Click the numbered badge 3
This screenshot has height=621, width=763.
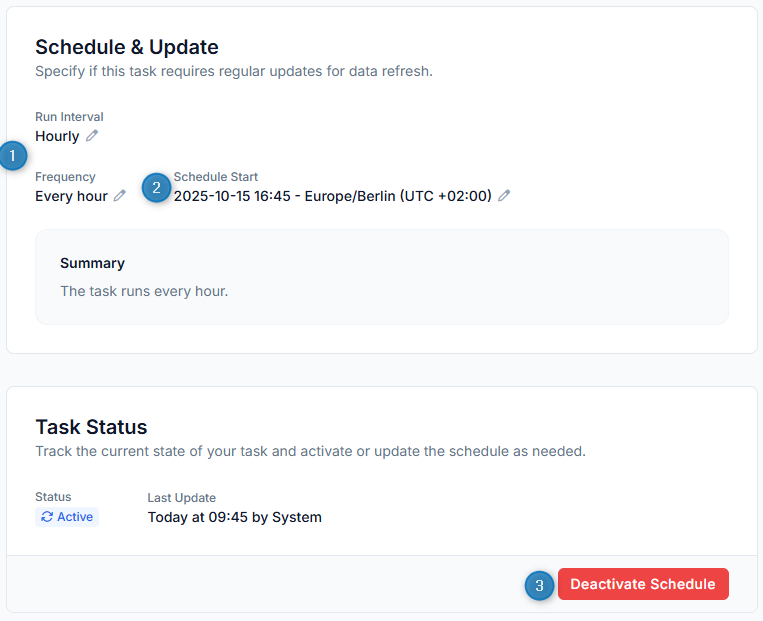[540, 586]
